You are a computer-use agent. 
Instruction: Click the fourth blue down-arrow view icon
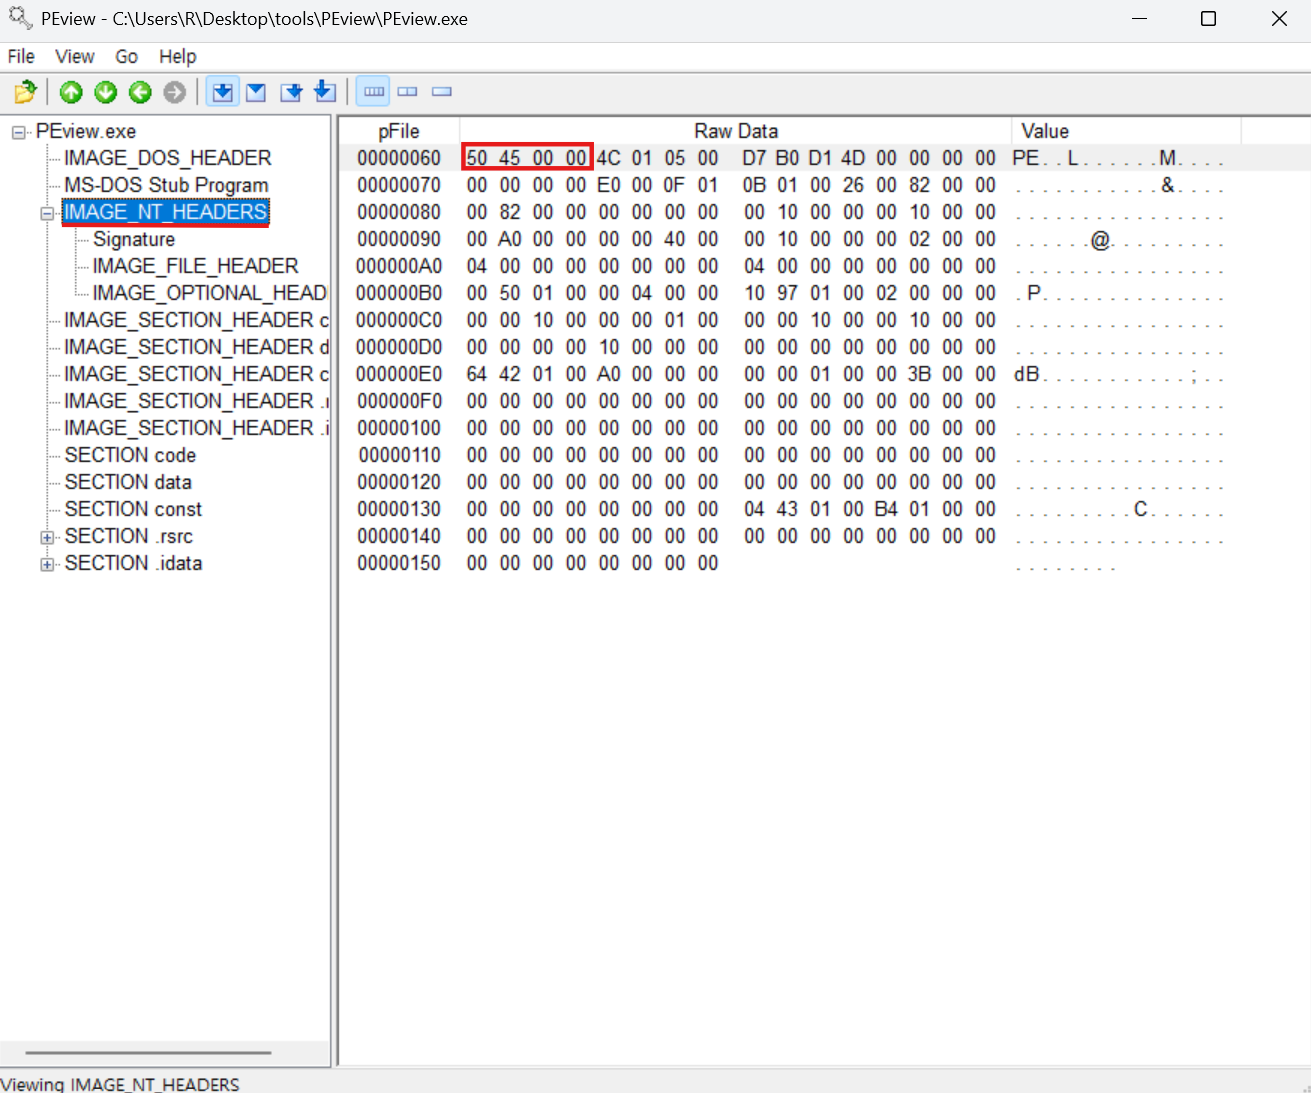point(325,92)
